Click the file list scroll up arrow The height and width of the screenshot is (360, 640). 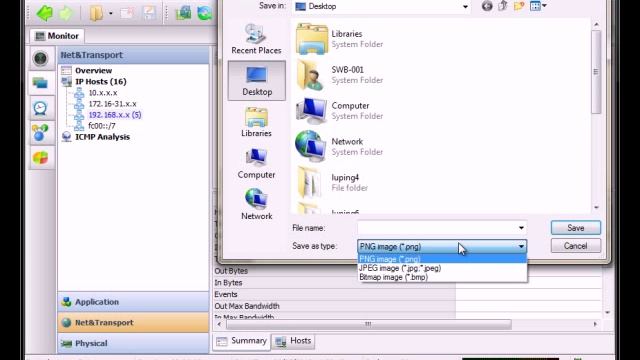pos(596,24)
